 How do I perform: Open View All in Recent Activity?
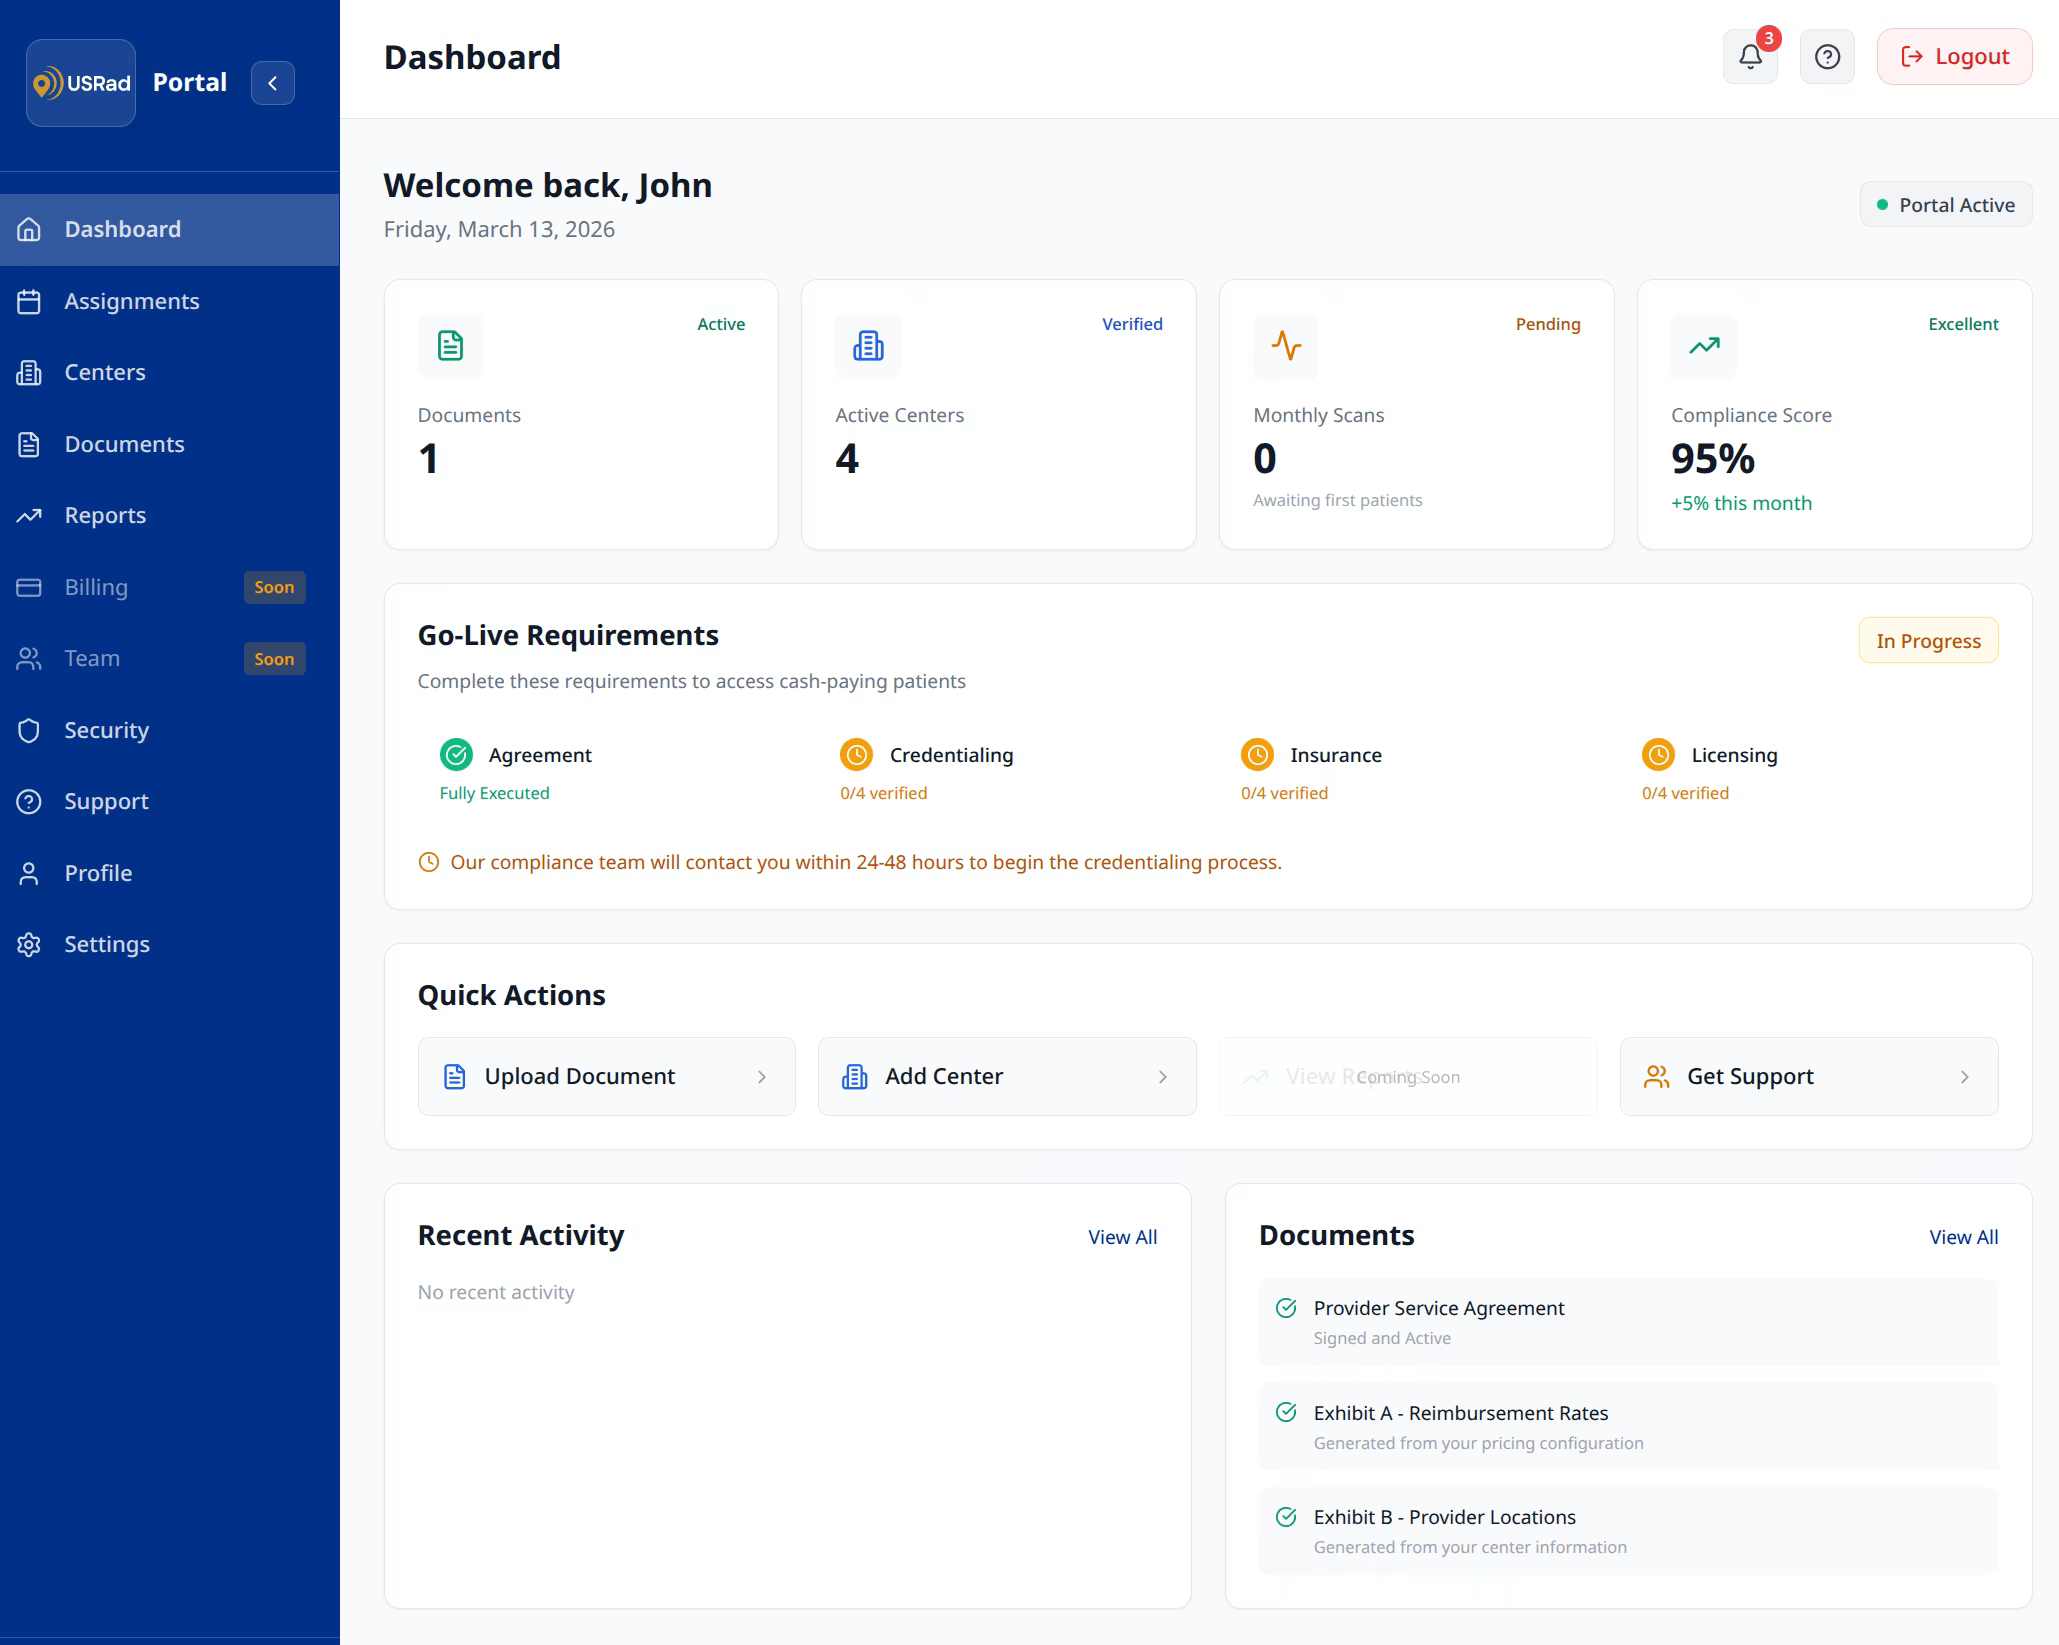pos(1122,1236)
